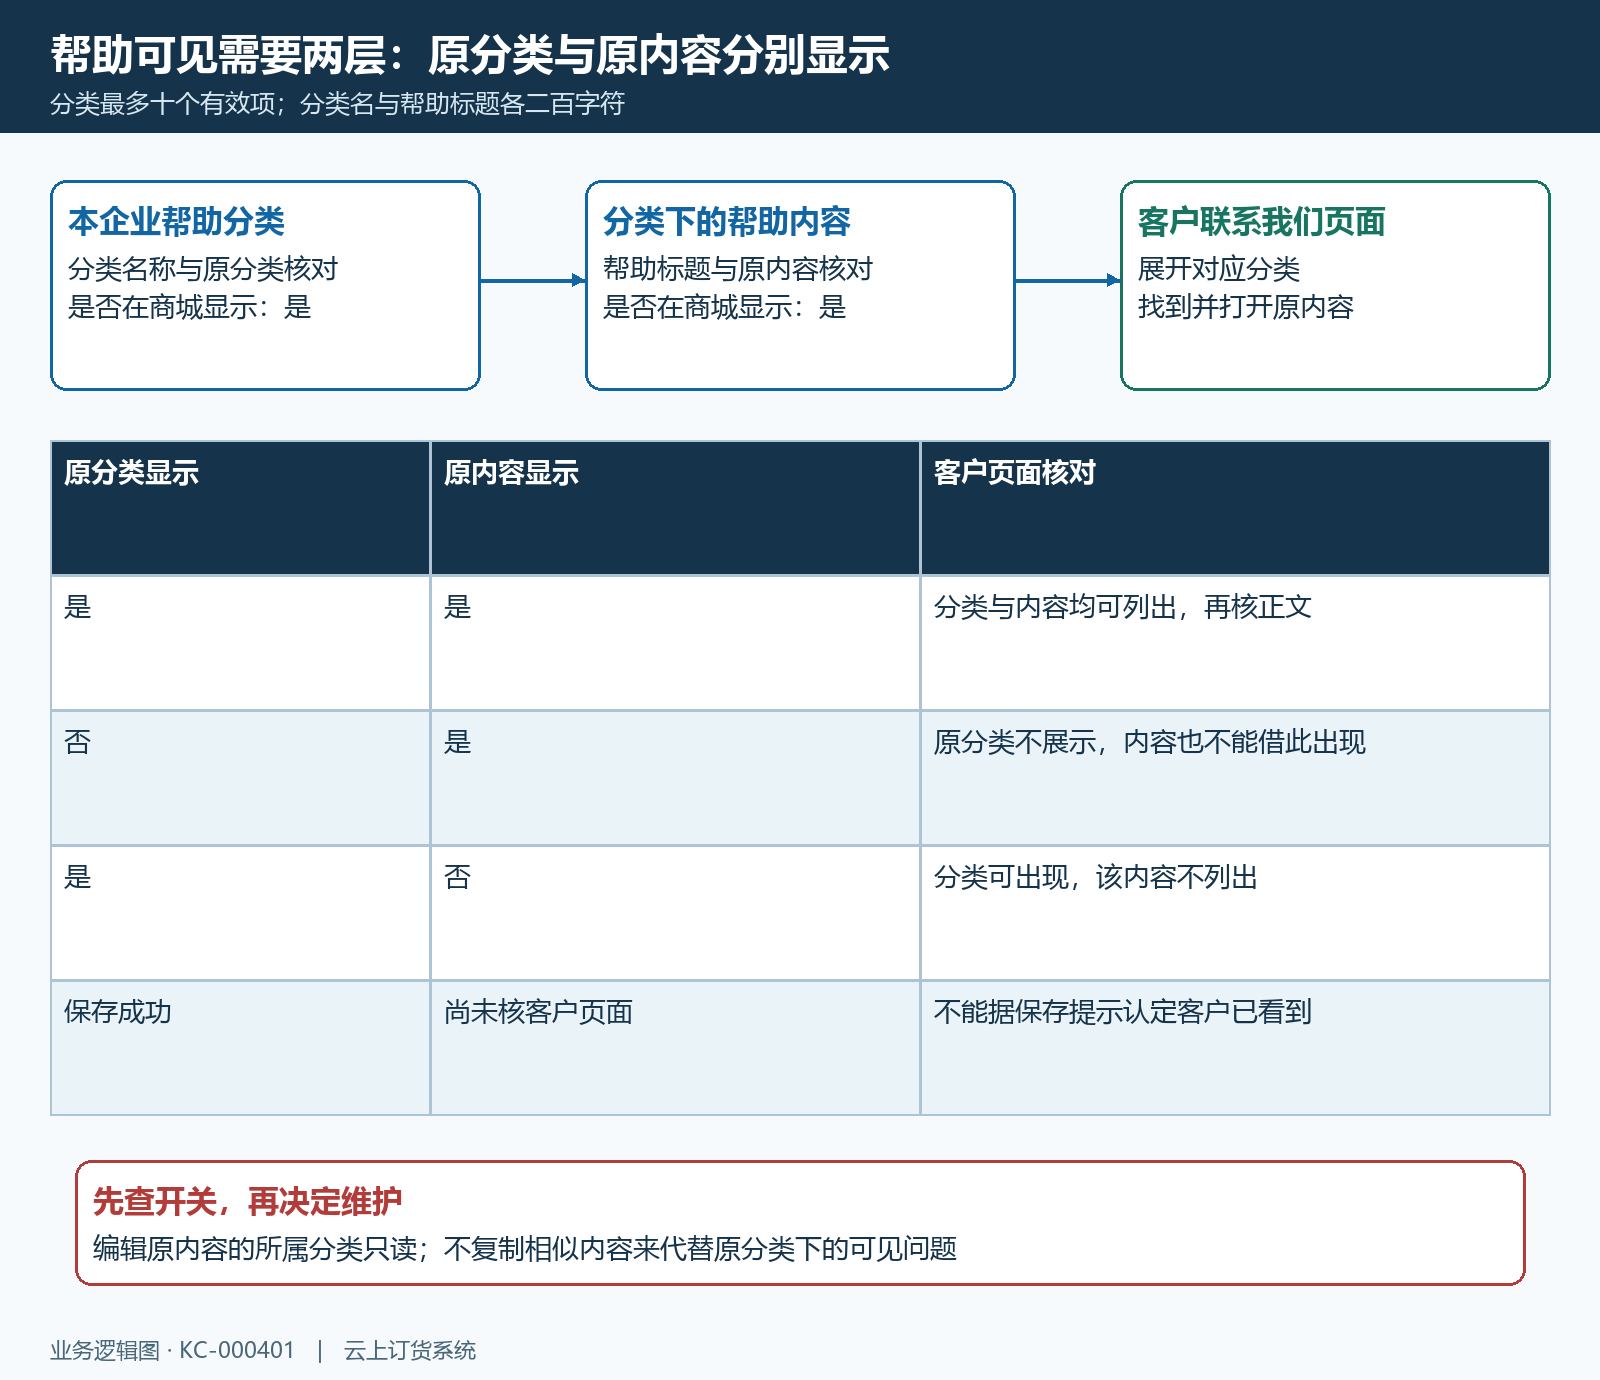Click the text 分类名称与原分类核对

click(203, 269)
